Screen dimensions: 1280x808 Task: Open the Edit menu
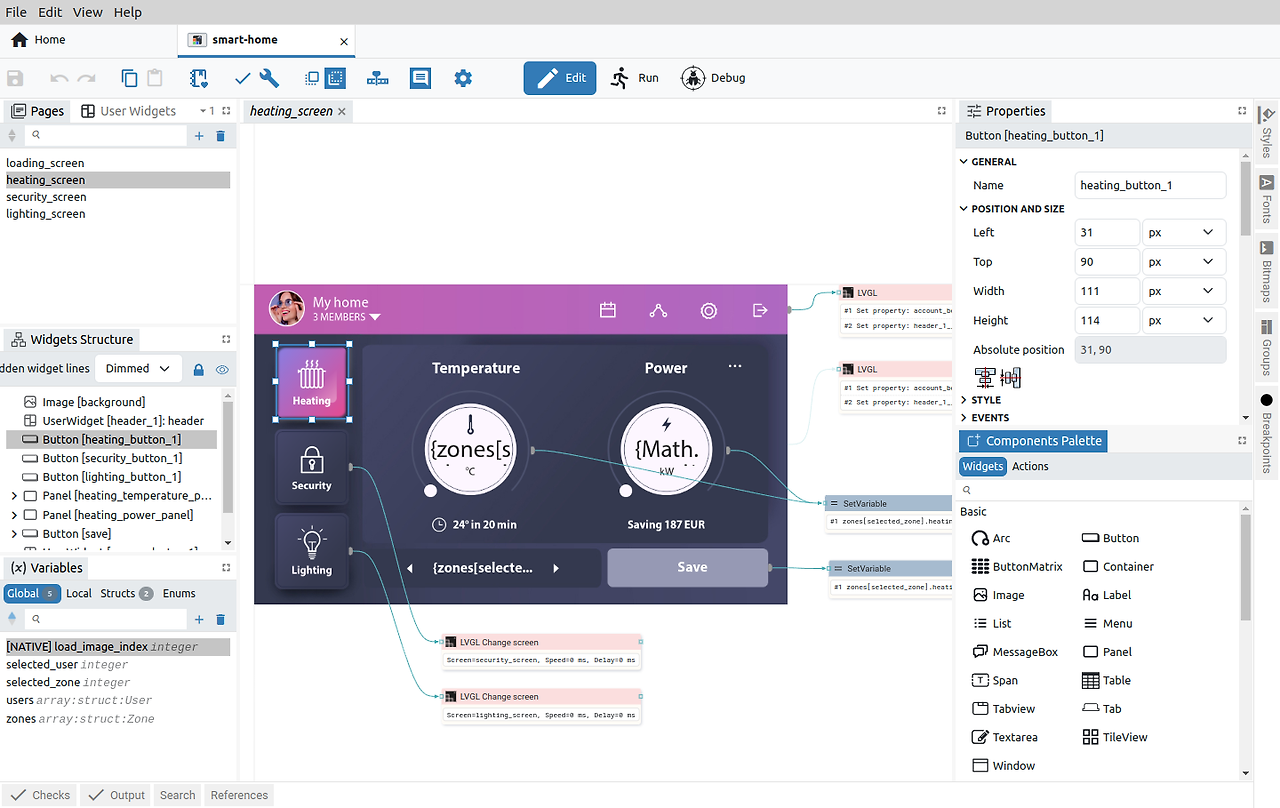[50, 12]
